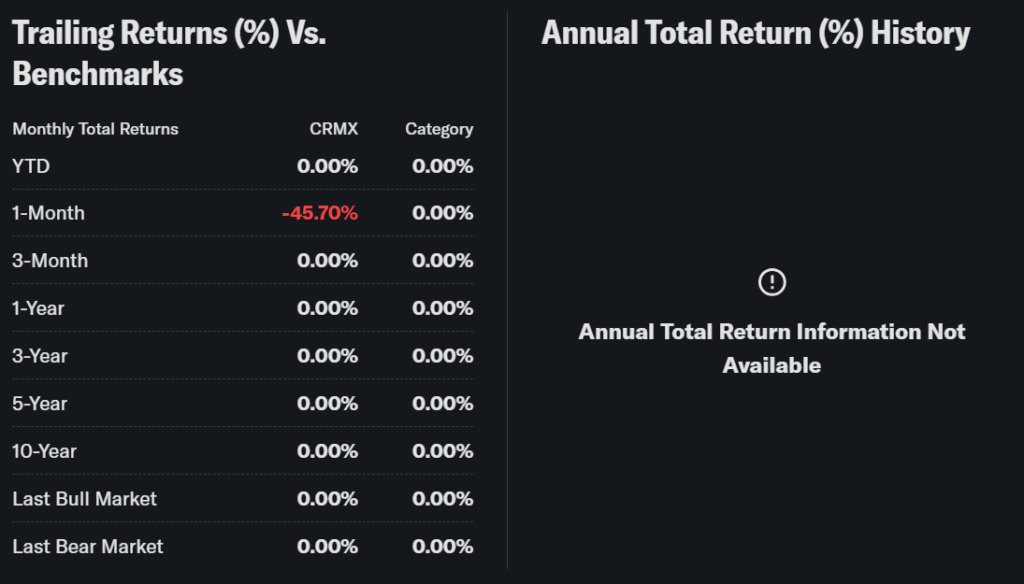Click the red -45.70% return value
Screen dimensions: 1024x584
[319, 213]
